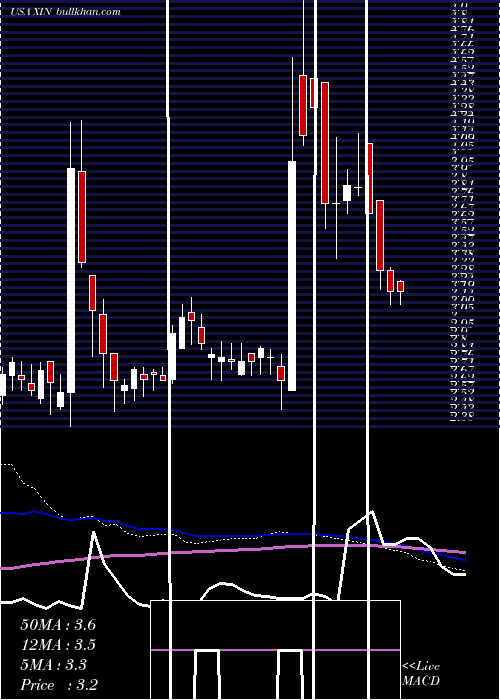500x700 pixels.
Task: Click the "12MA : 3.5" label
Action: click(58, 645)
